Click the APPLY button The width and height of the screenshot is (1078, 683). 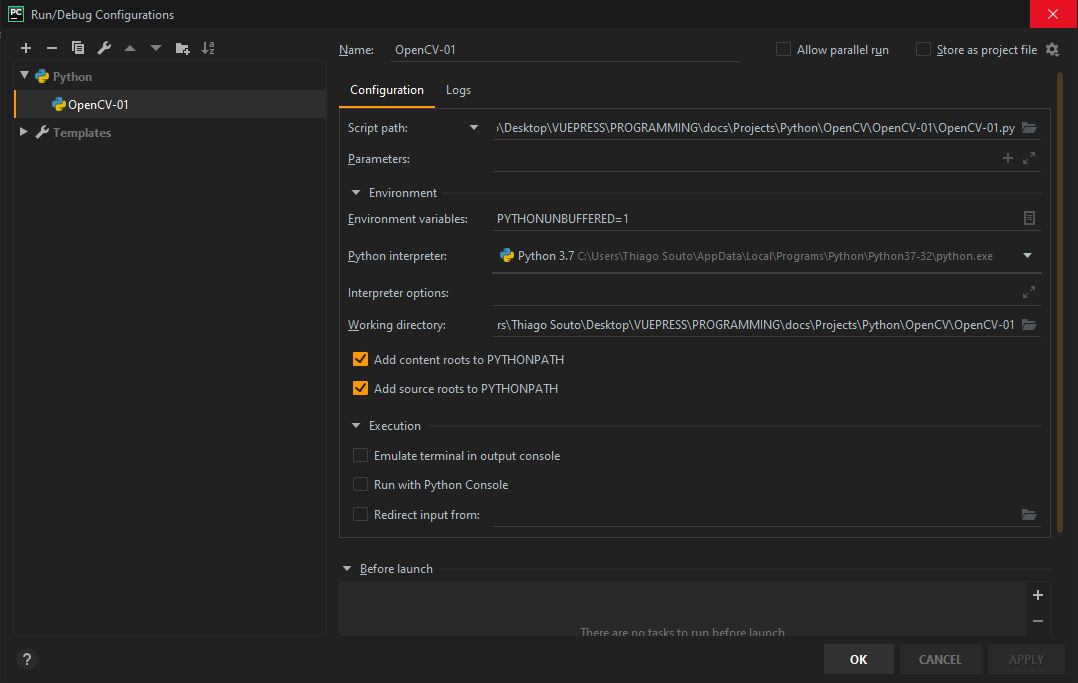pos(1026,659)
